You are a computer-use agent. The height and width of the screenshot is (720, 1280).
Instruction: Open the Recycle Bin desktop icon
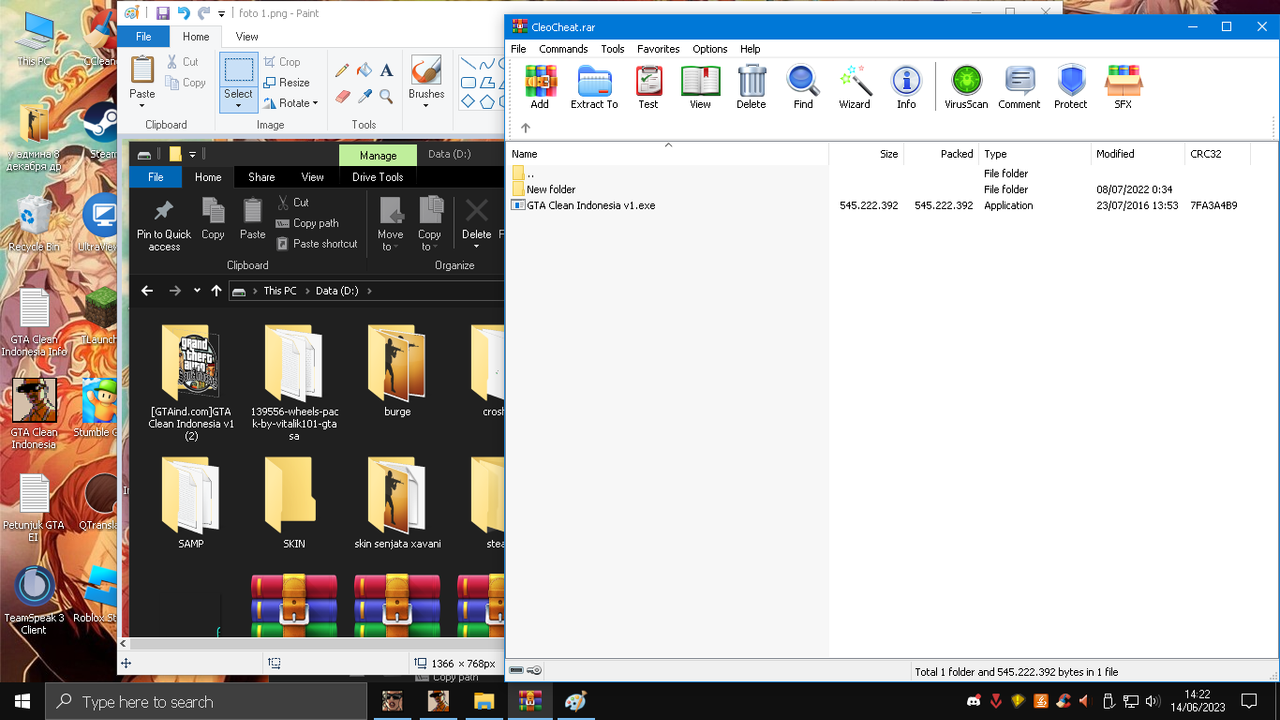point(34,223)
